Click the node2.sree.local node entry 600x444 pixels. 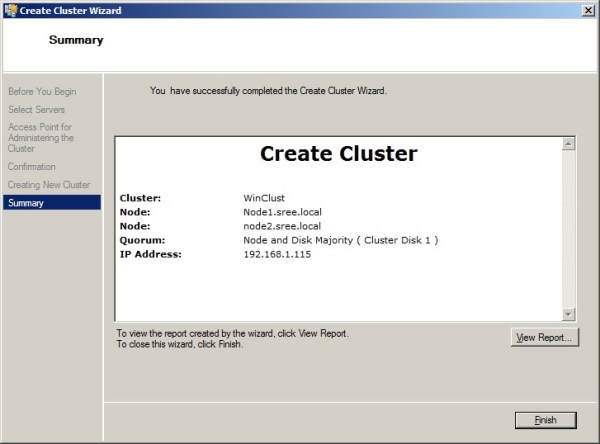pyautogui.click(x=282, y=226)
